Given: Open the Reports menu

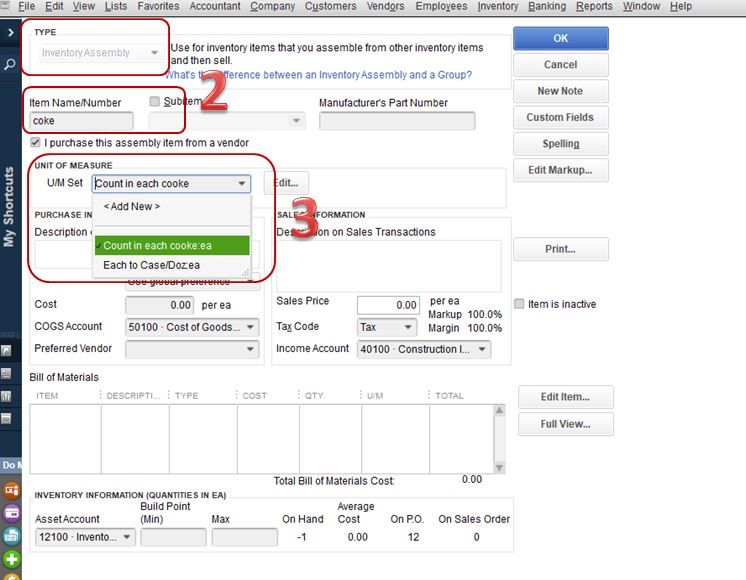Looking at the screenshot, I should tap(594, 6).
